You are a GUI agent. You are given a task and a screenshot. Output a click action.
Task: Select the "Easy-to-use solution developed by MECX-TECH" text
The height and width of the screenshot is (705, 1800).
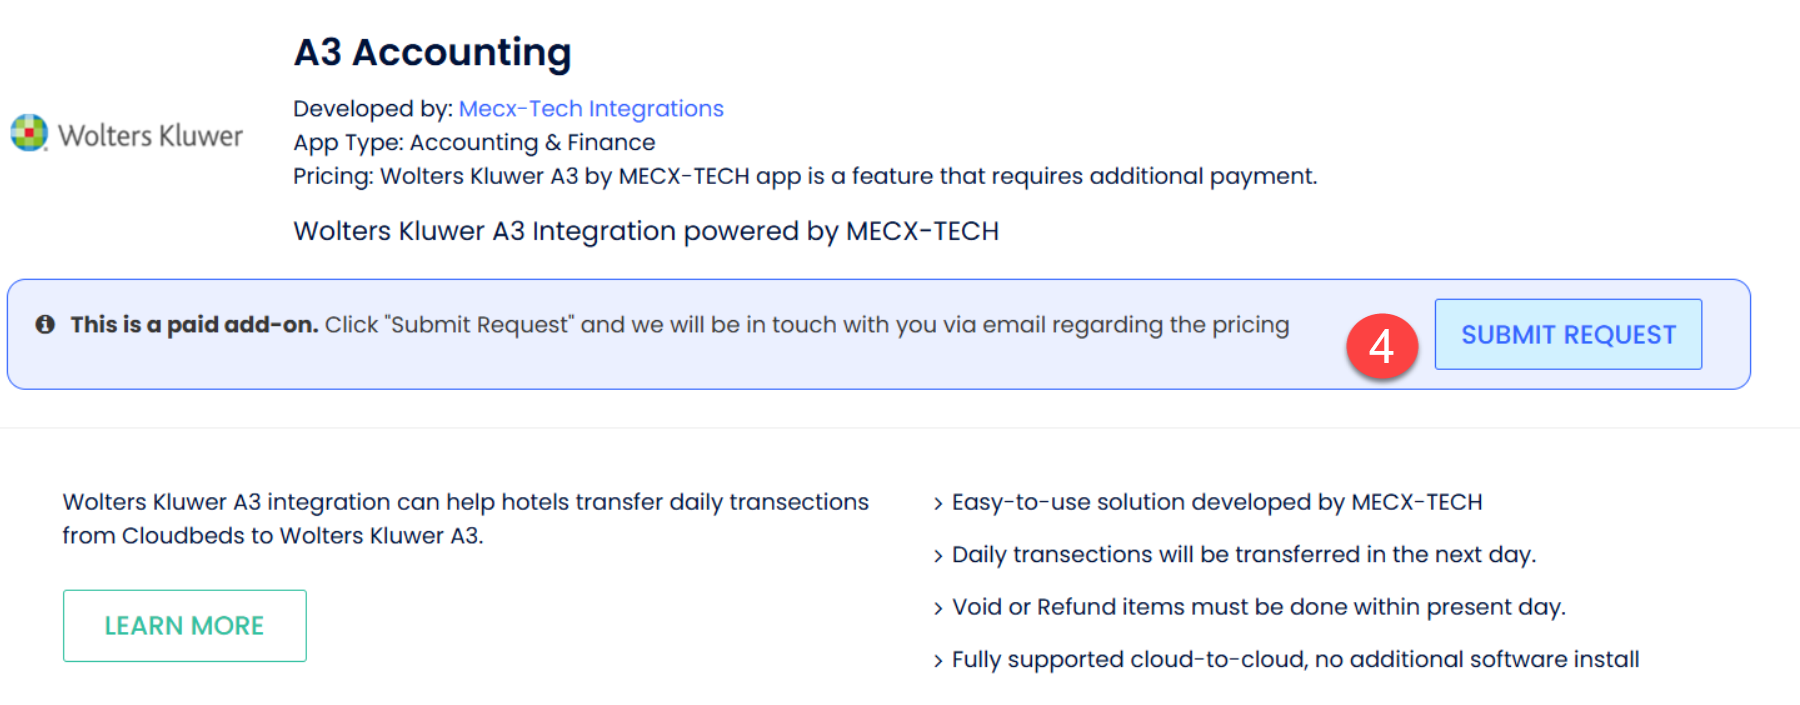pos(1216,502)
